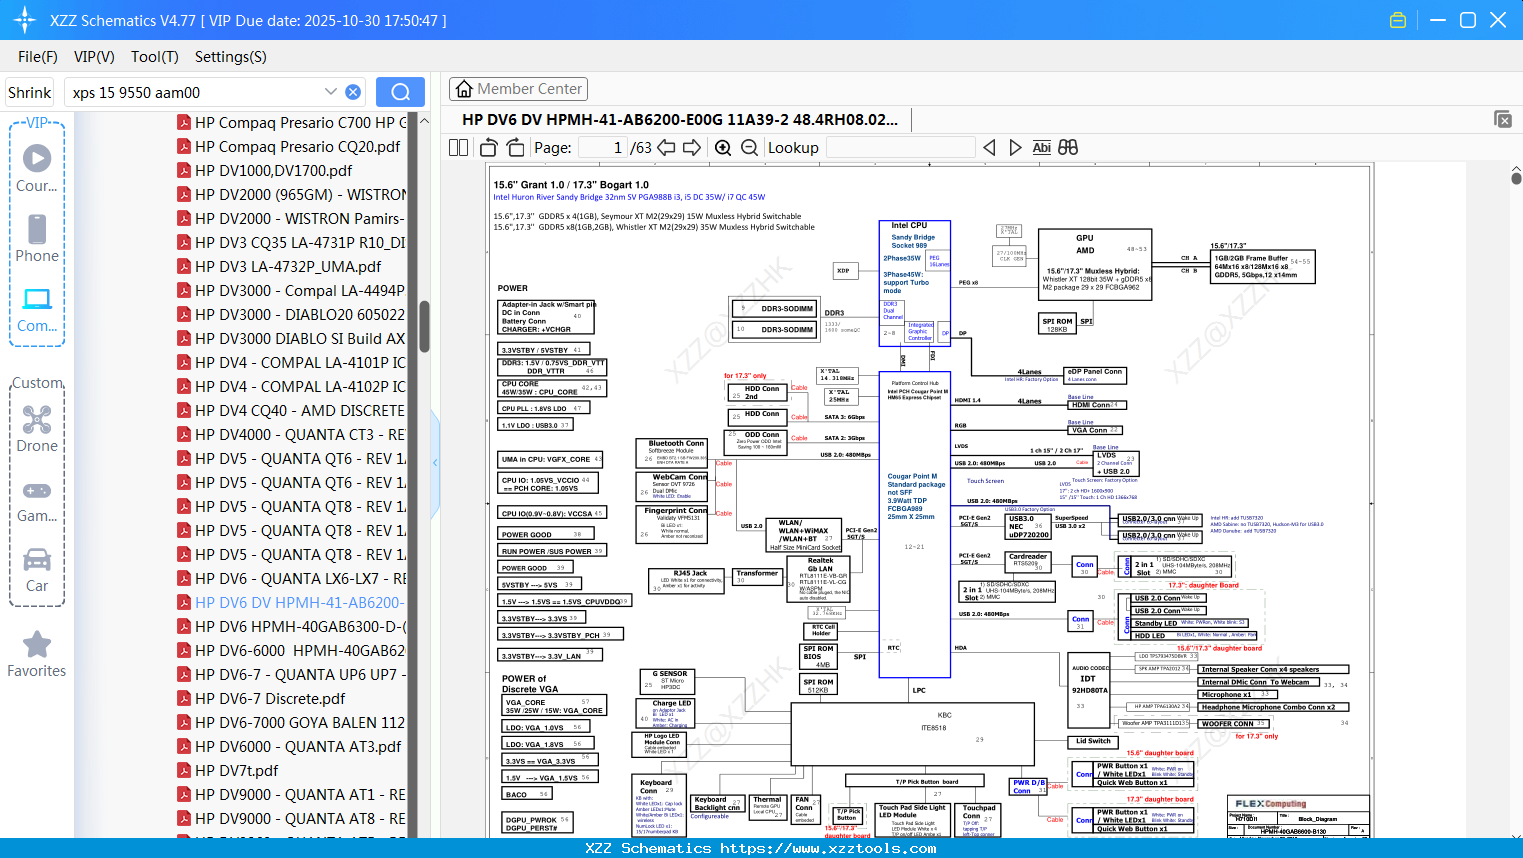Open HP DV6 HPMH-40GAB6300-D file

click(291, 626)
